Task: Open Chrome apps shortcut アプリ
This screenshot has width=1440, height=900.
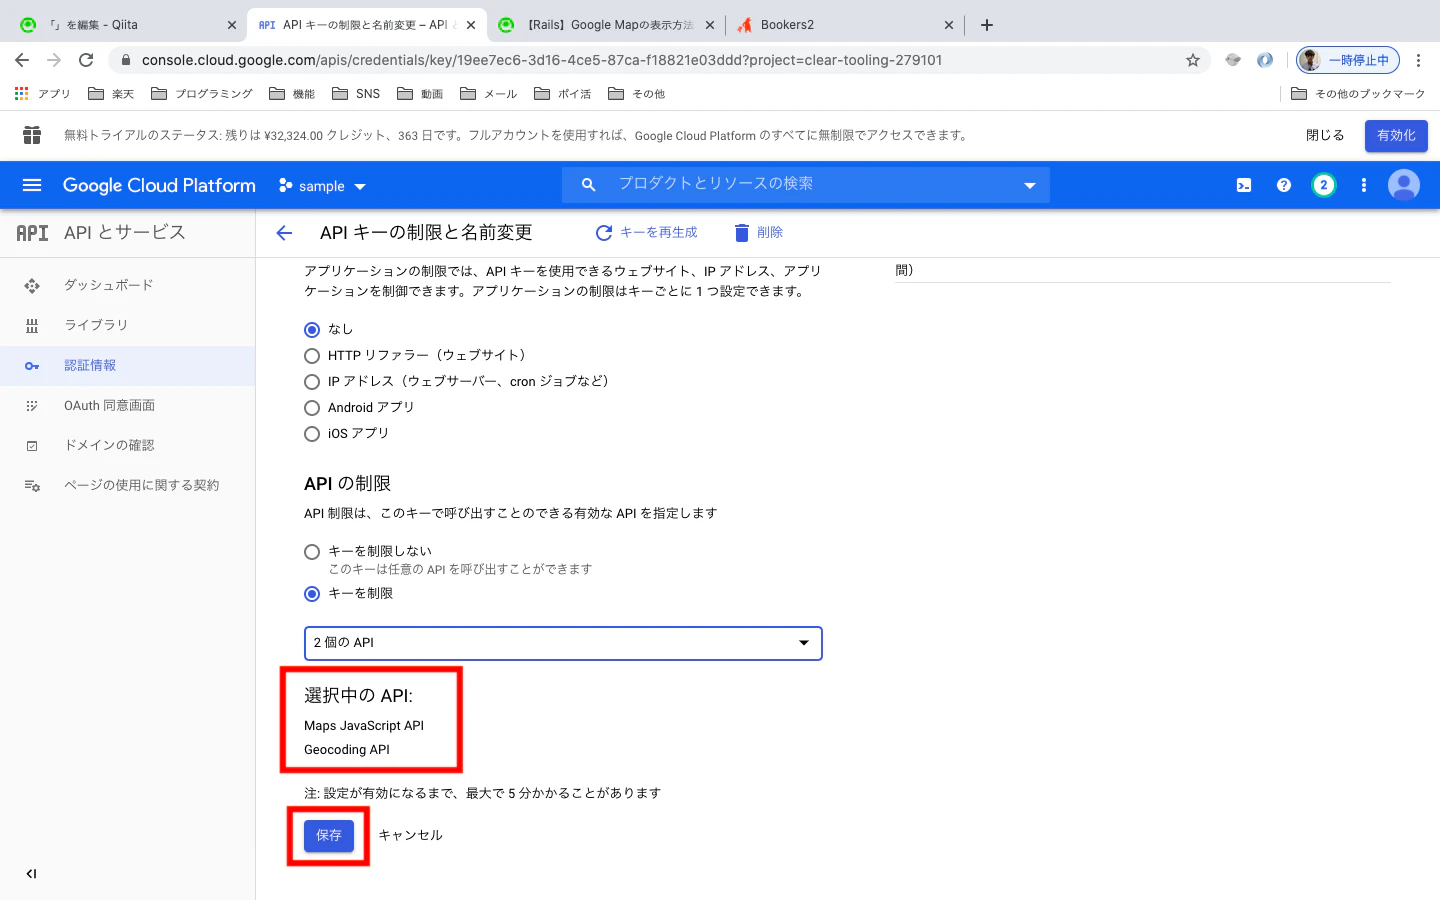Action: point(42,94)
